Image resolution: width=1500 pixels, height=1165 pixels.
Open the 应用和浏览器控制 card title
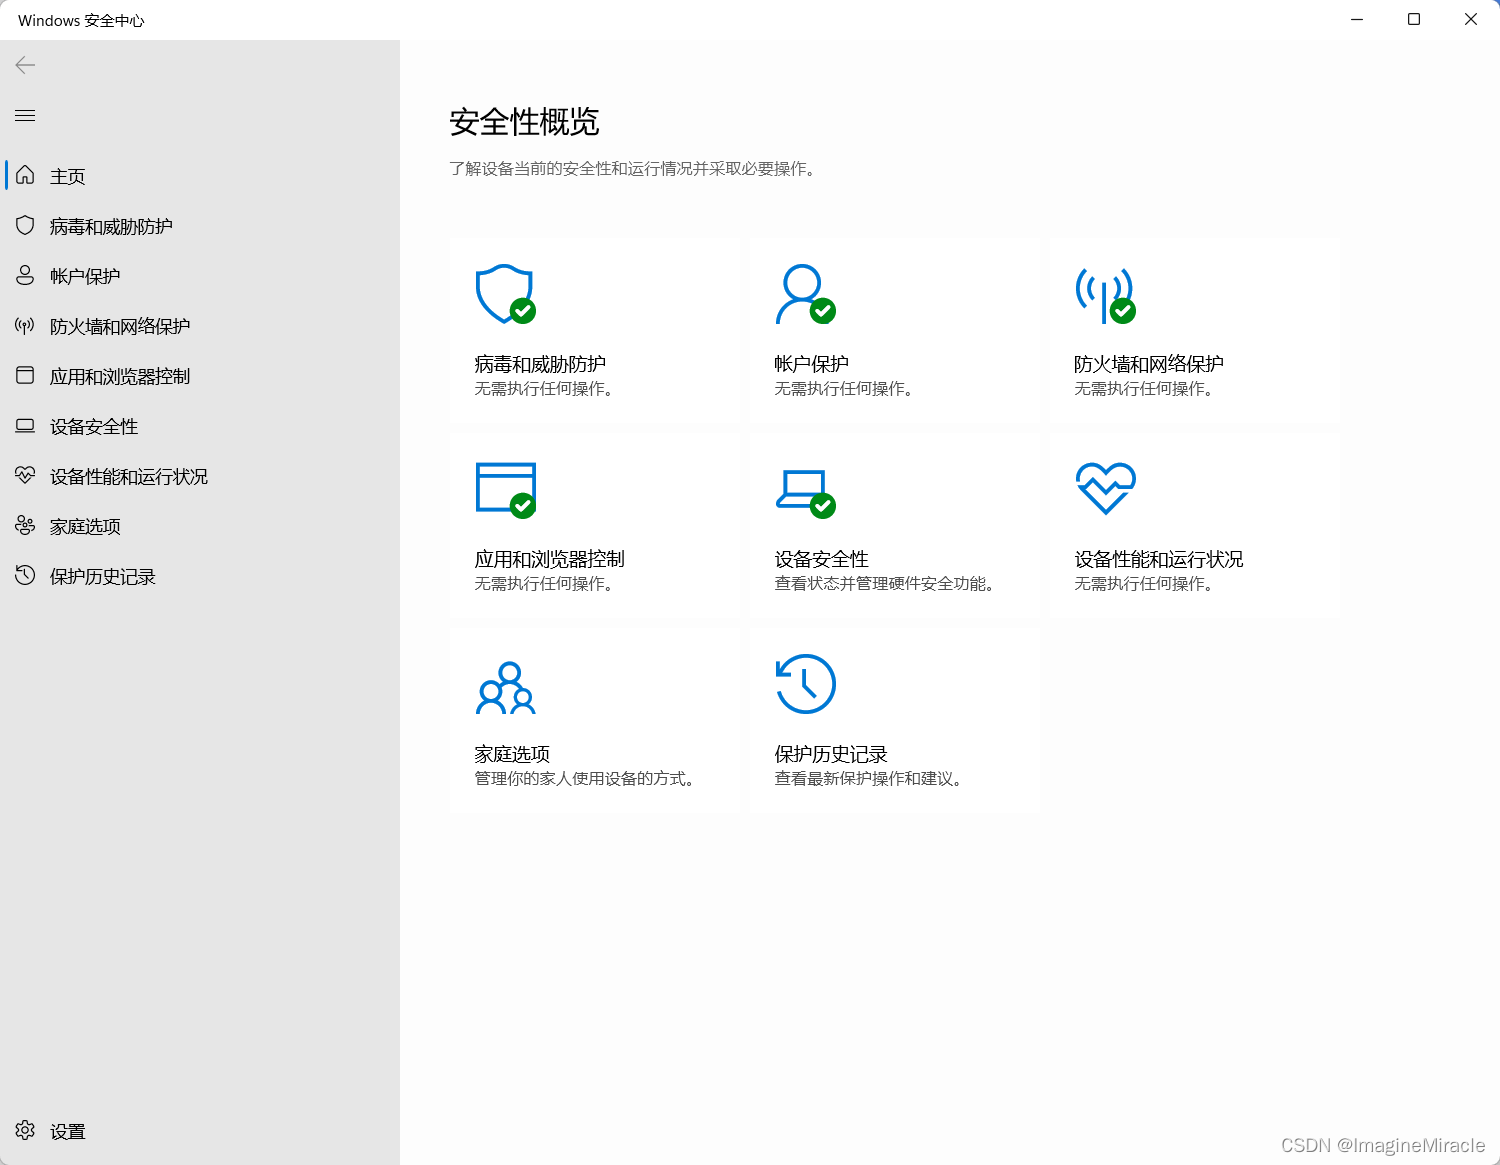coord(549,559)
